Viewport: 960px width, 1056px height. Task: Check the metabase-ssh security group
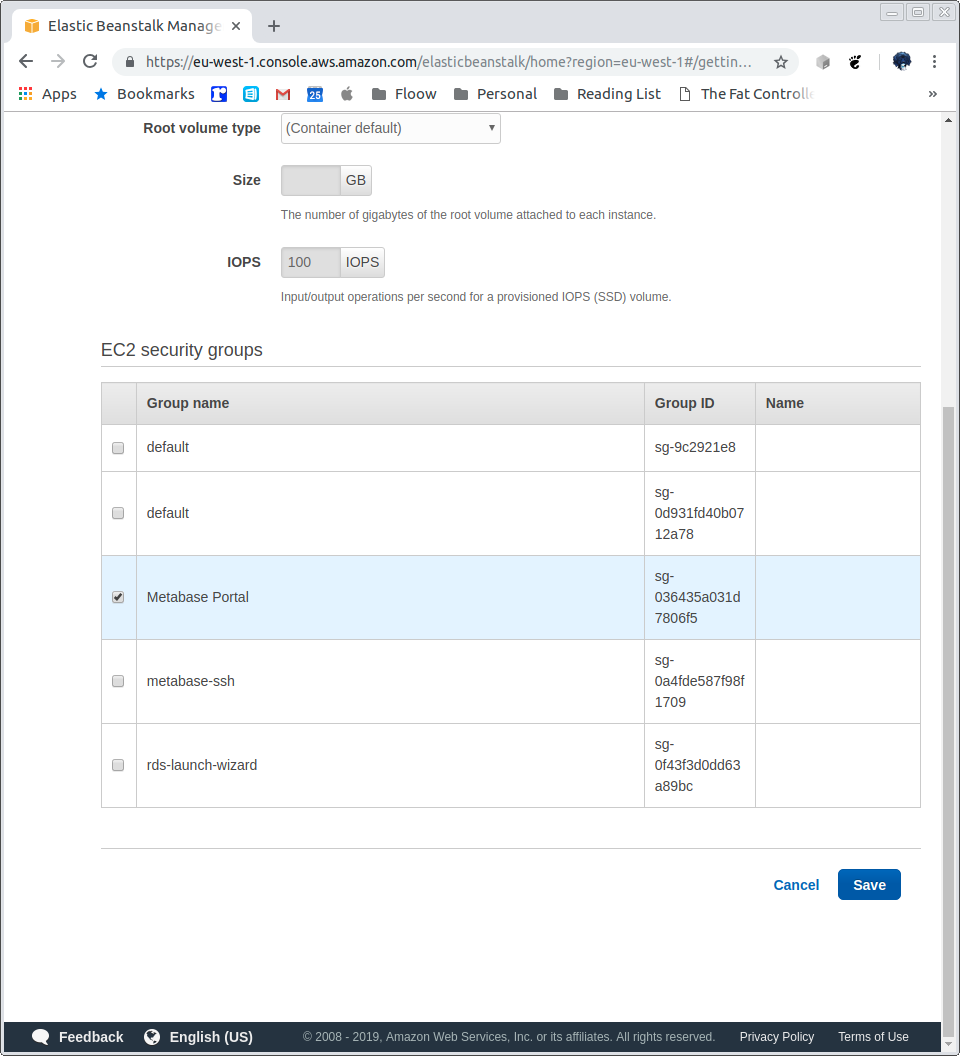click(x=118, y=681)
